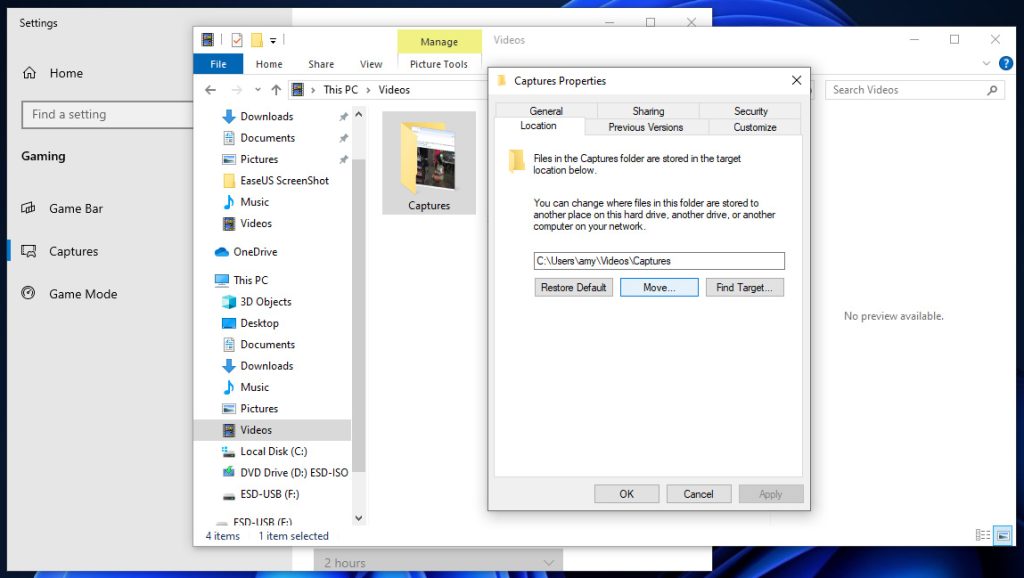The image size is (1024, 578).
Task: Open DVD Drive (D:) ESD-ISO
Action: pos(294,473)
